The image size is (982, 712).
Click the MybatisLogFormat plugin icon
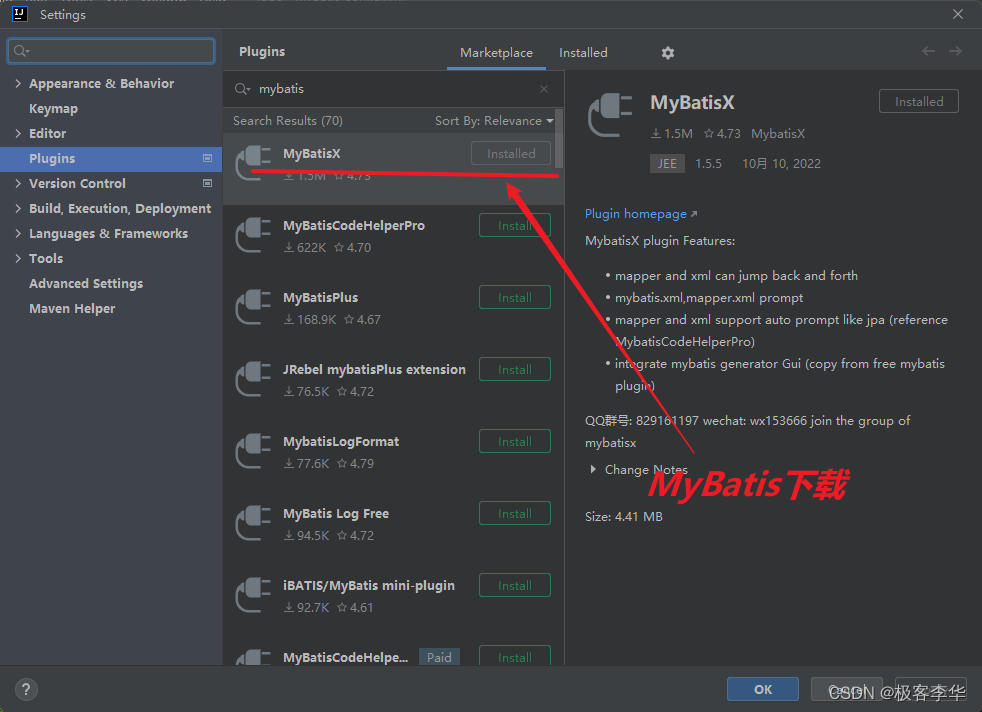click(x=253, y=451)
